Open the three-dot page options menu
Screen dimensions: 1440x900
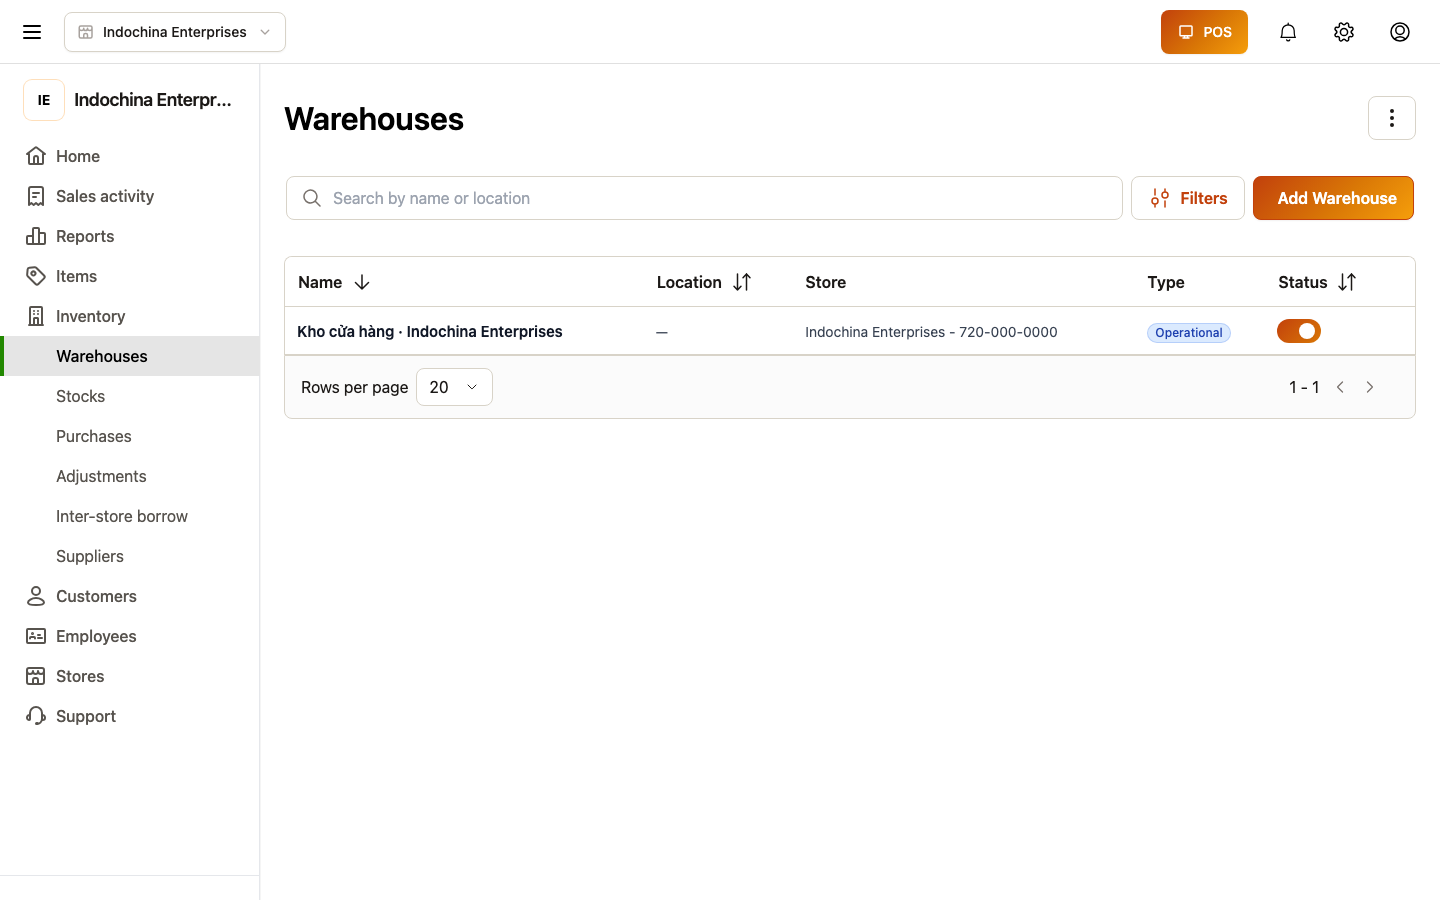(x=1392, y=118)
